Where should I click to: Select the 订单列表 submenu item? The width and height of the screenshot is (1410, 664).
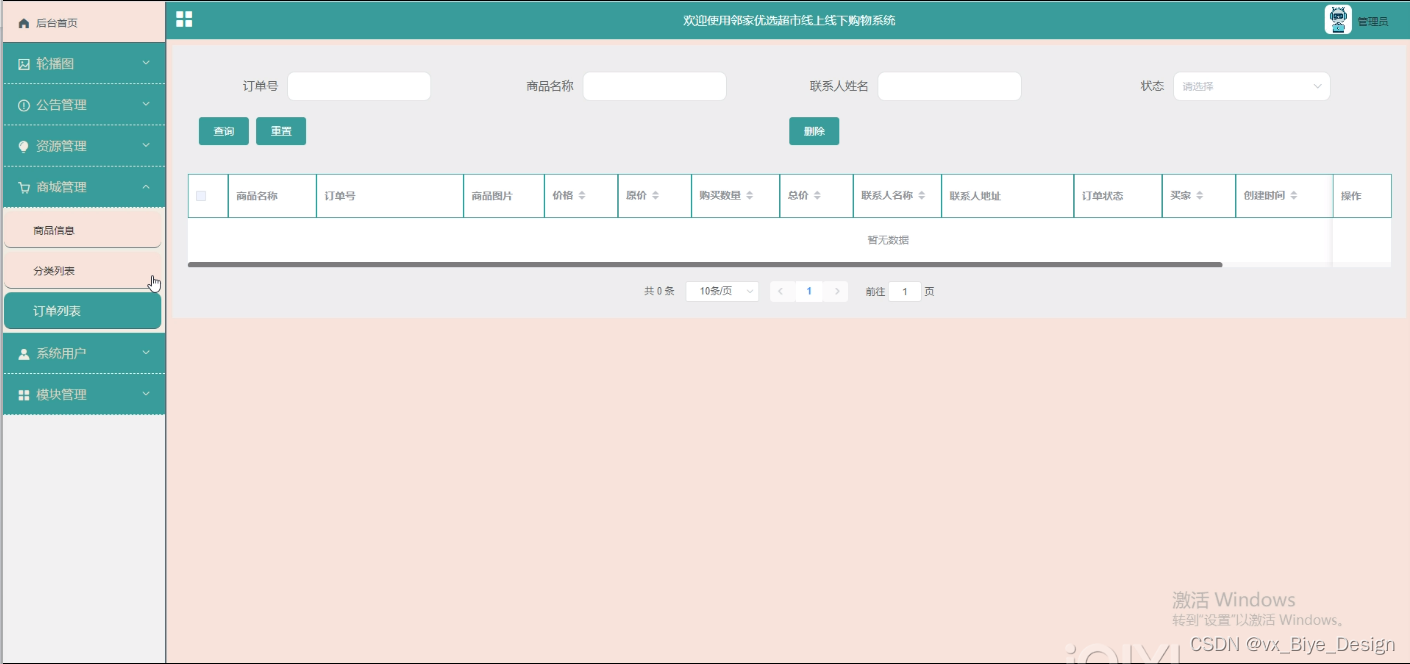(83, 311)
